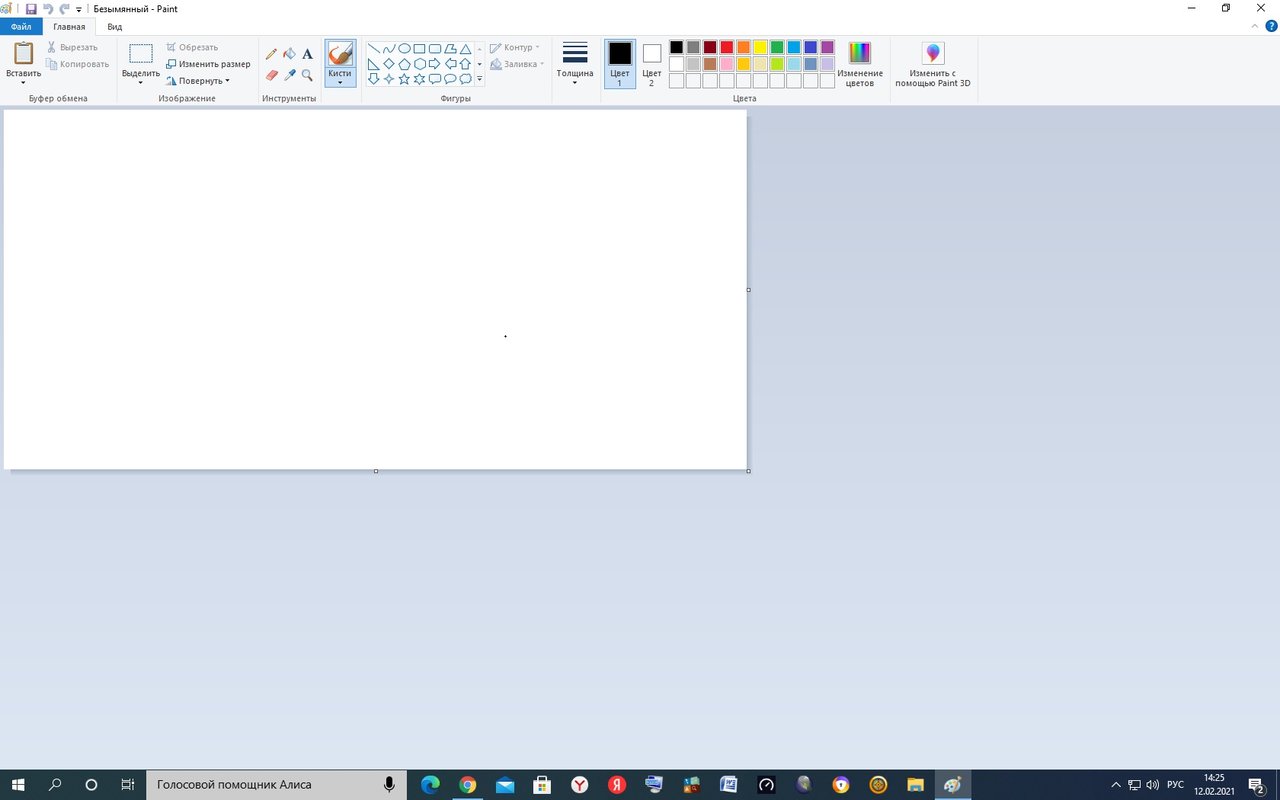The width and height of the screenshot is (1280, 800).
Task: Choose the six-point star shape
Action: coord(419,79)
